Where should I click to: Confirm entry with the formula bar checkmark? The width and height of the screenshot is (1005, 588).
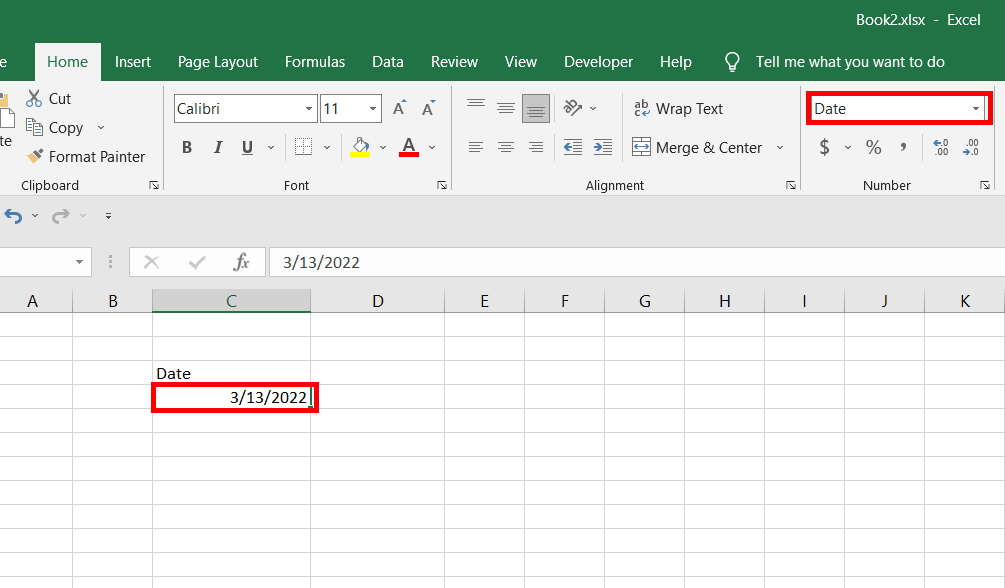(x=197, y=262)
